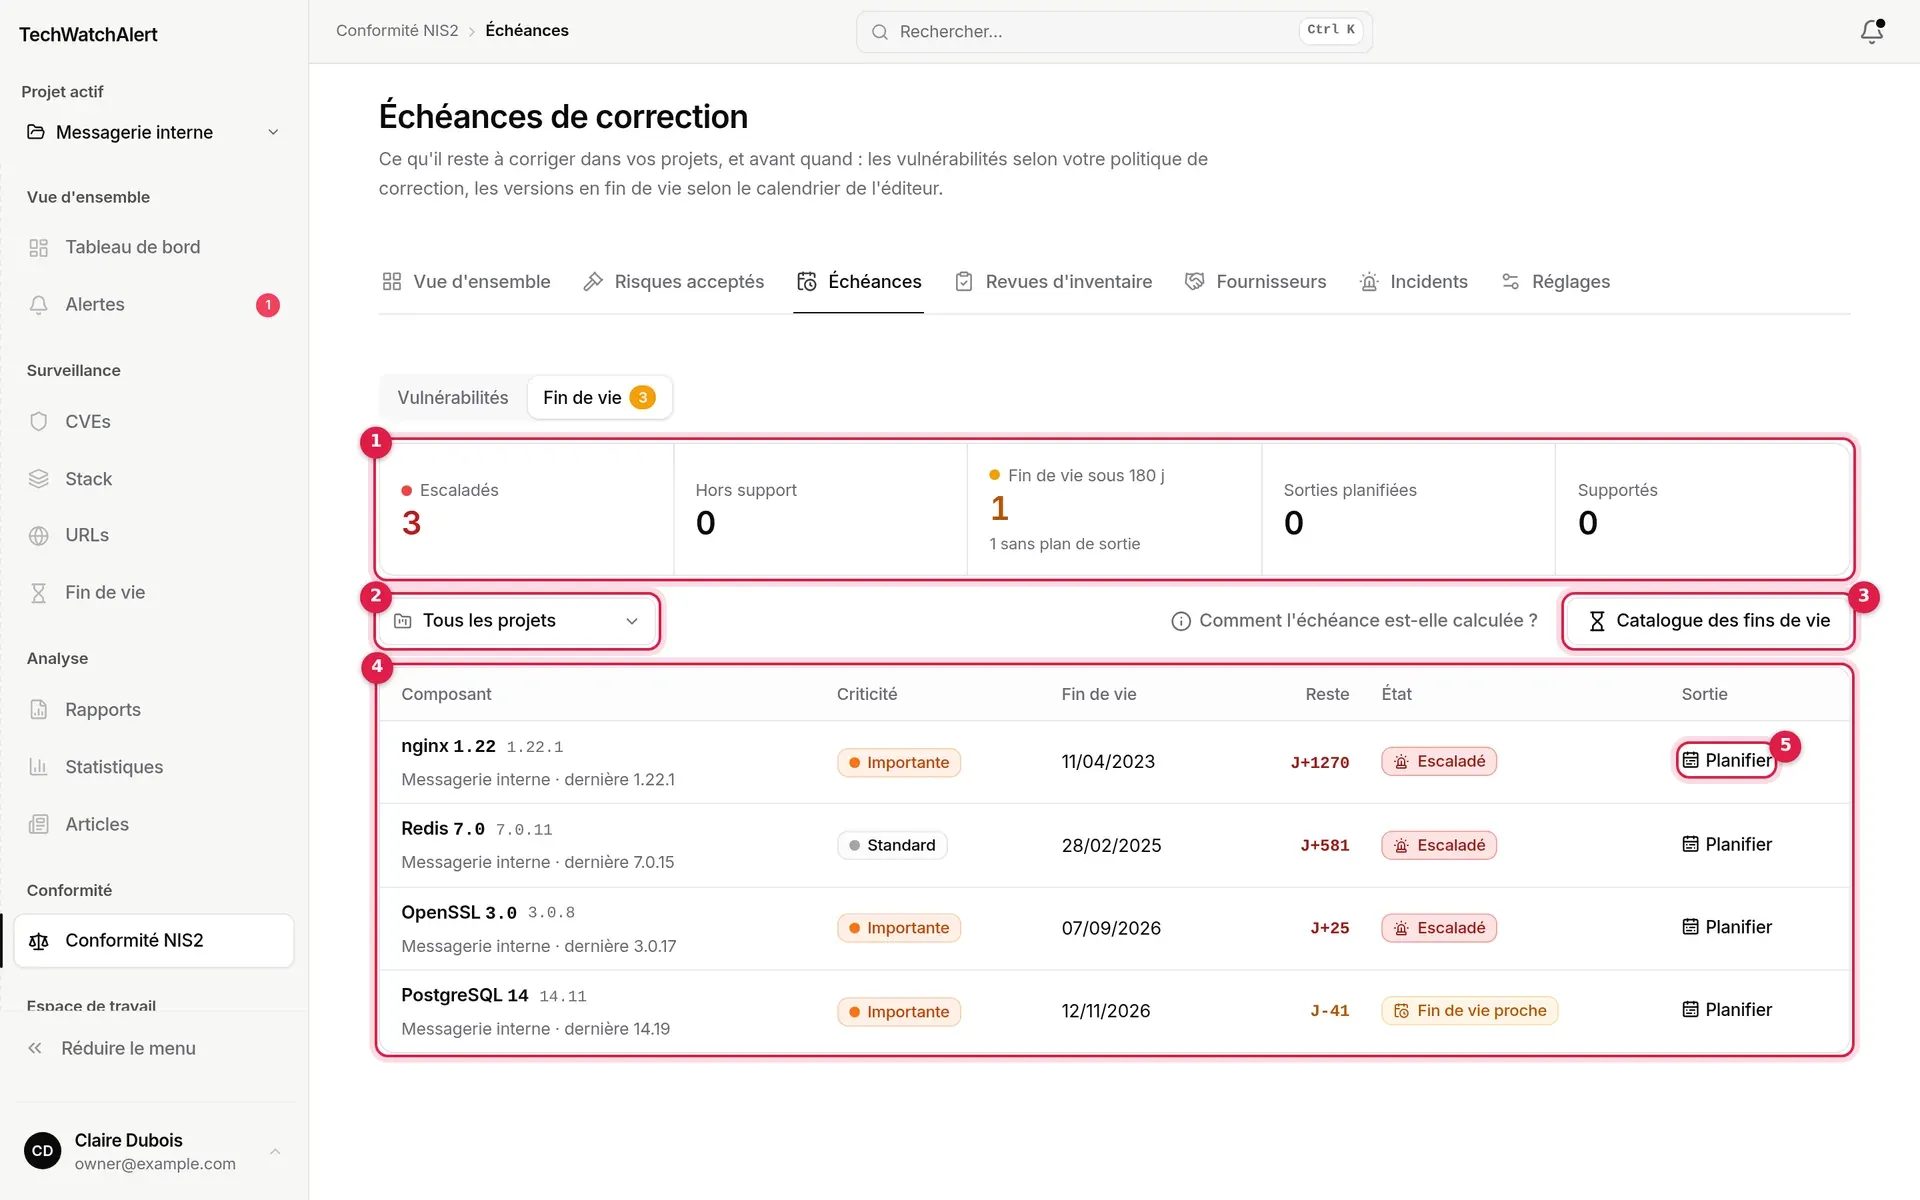Viewport: 1920px width, 1200px height.
Task: Open the Échéances tab
Action: (859, 282)
